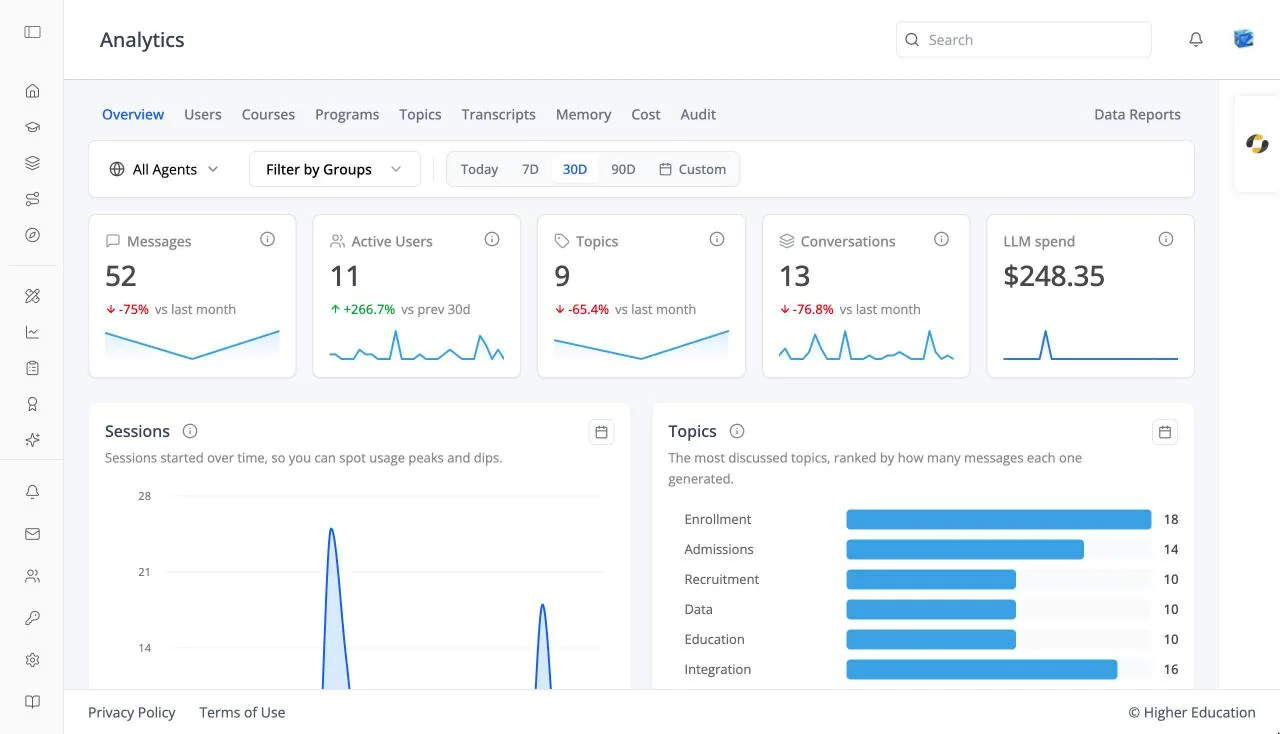This screenshot has height=734, width=1280.
Task: Open the Filter by Groups dropdown
Action: pyautogui.click(x=335, y=169)
